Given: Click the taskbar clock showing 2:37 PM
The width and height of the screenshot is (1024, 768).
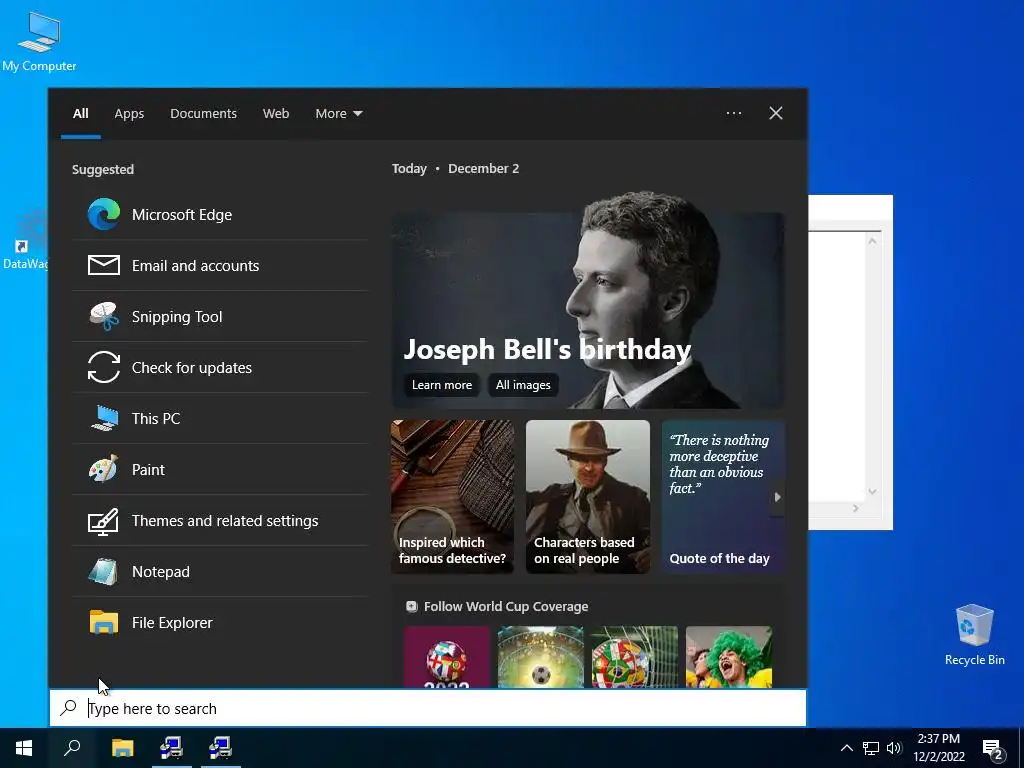Looking at the screenshot, I should [x=938, y=748].
